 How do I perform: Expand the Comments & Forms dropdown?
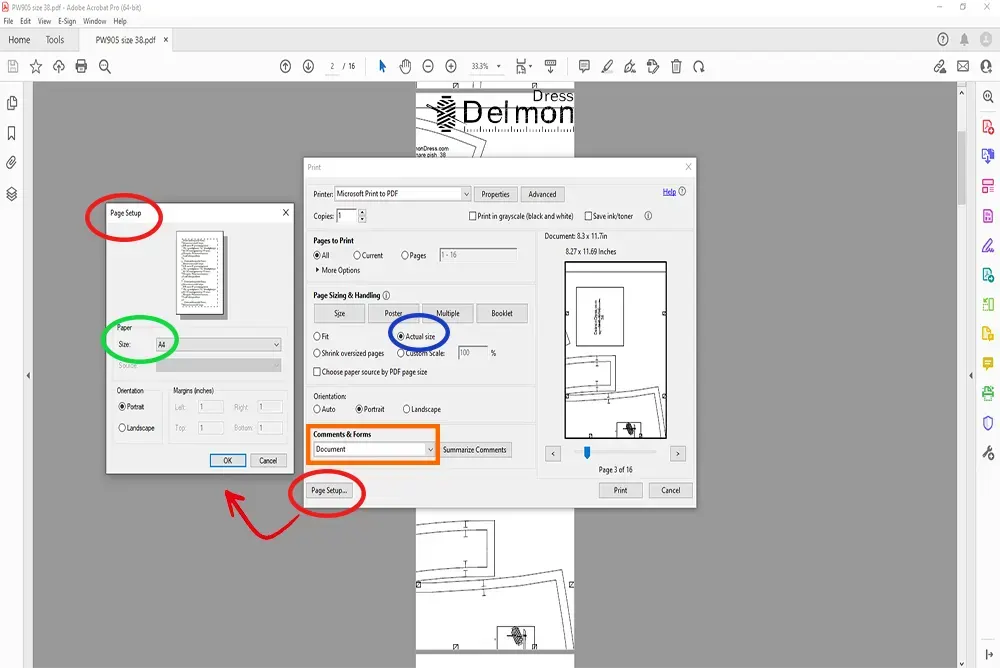point(430,450)
